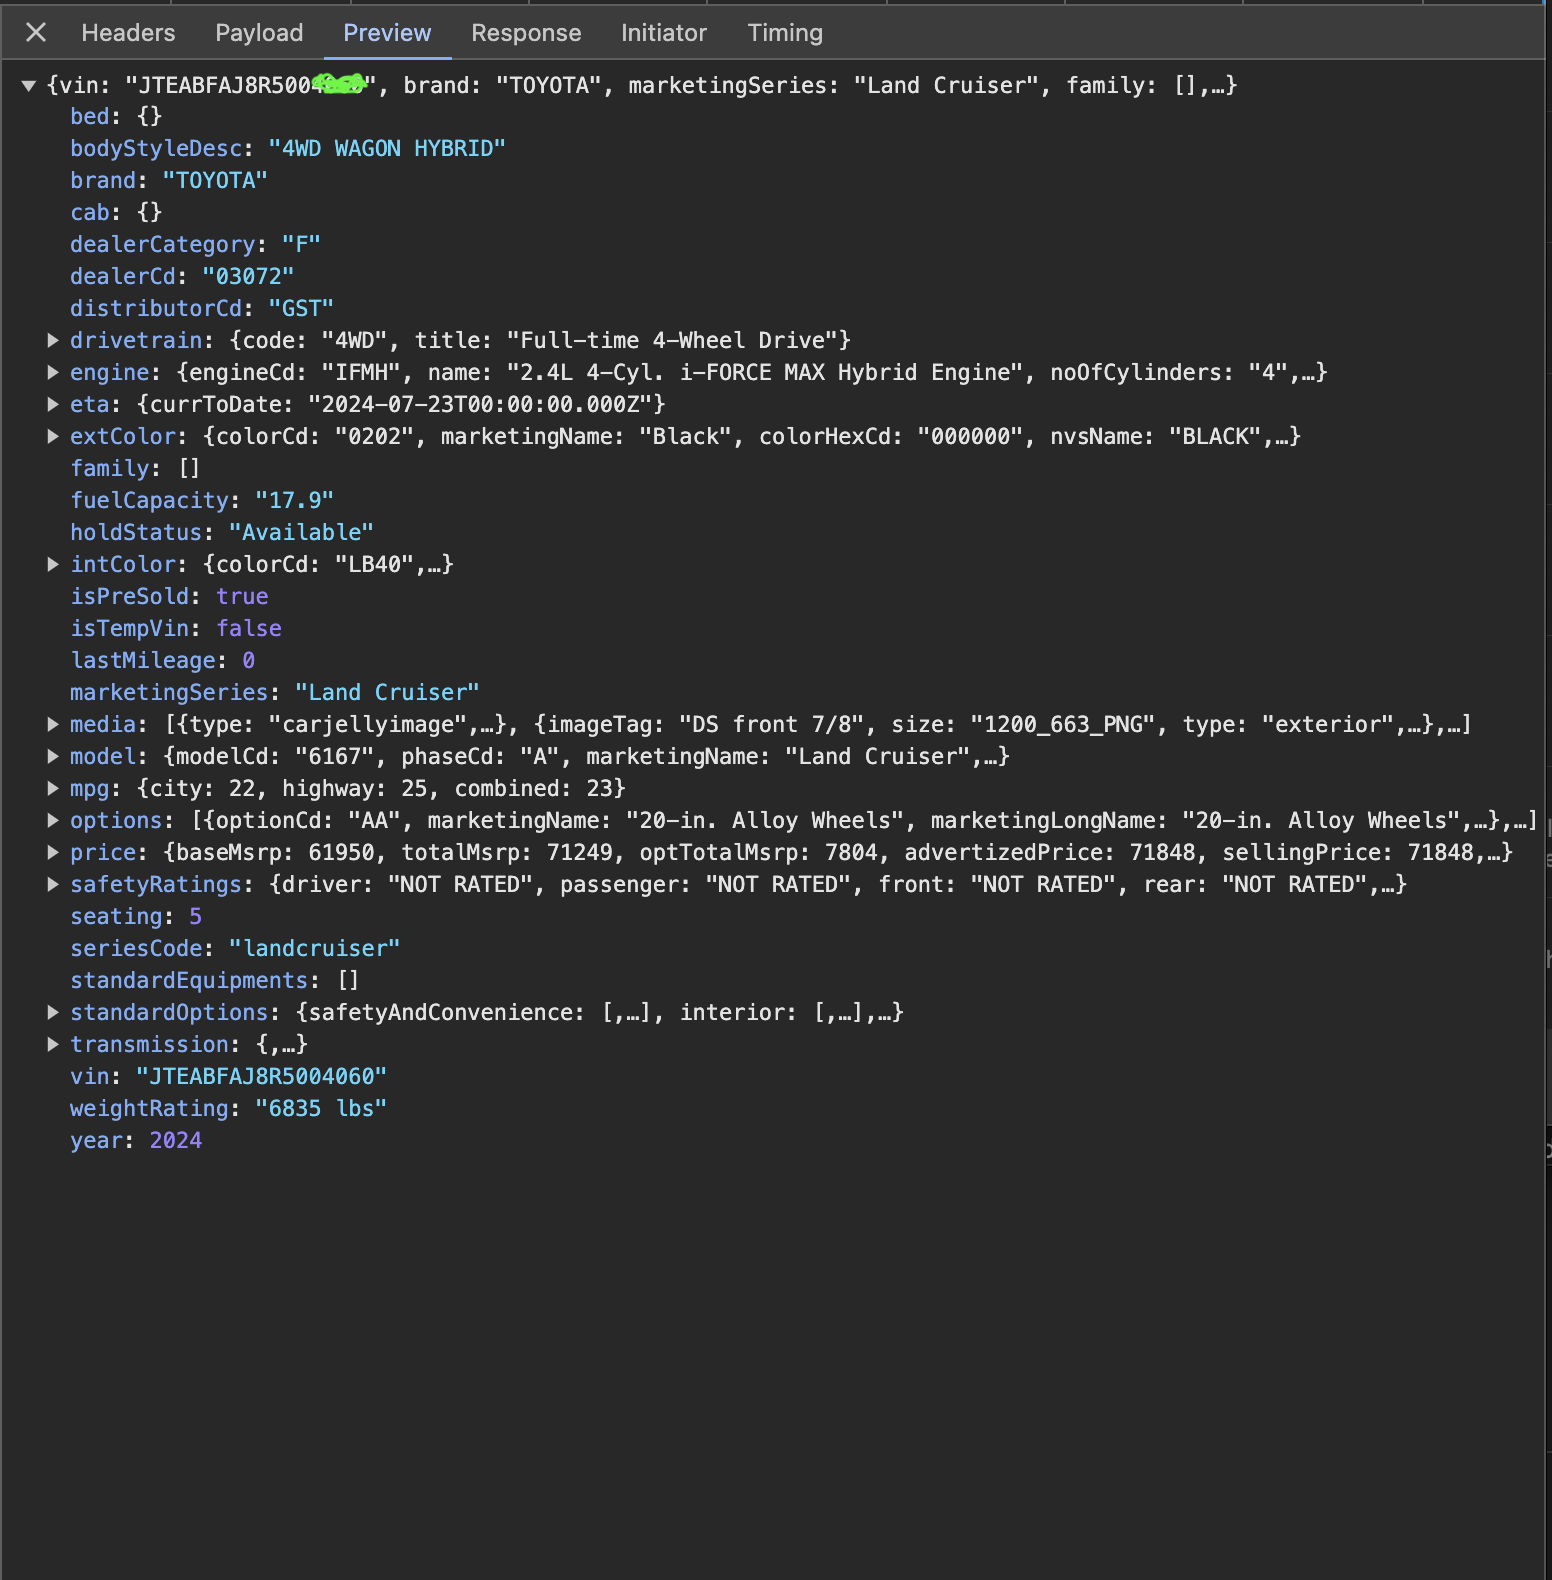Viewport: 1552px width, 1580px height.
Task: Expand the safetyRatings object
Action: pyautogui.click(x=53, y=884)
